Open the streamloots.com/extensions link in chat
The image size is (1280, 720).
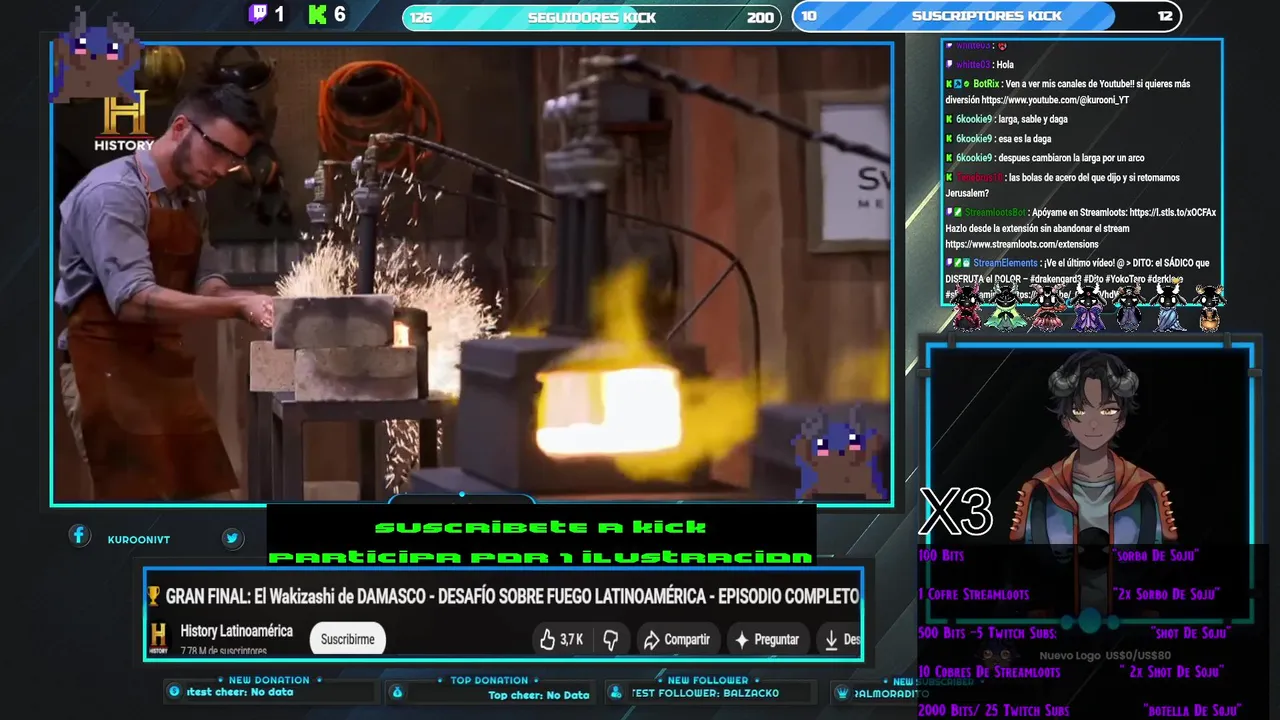pos(1022,244)
